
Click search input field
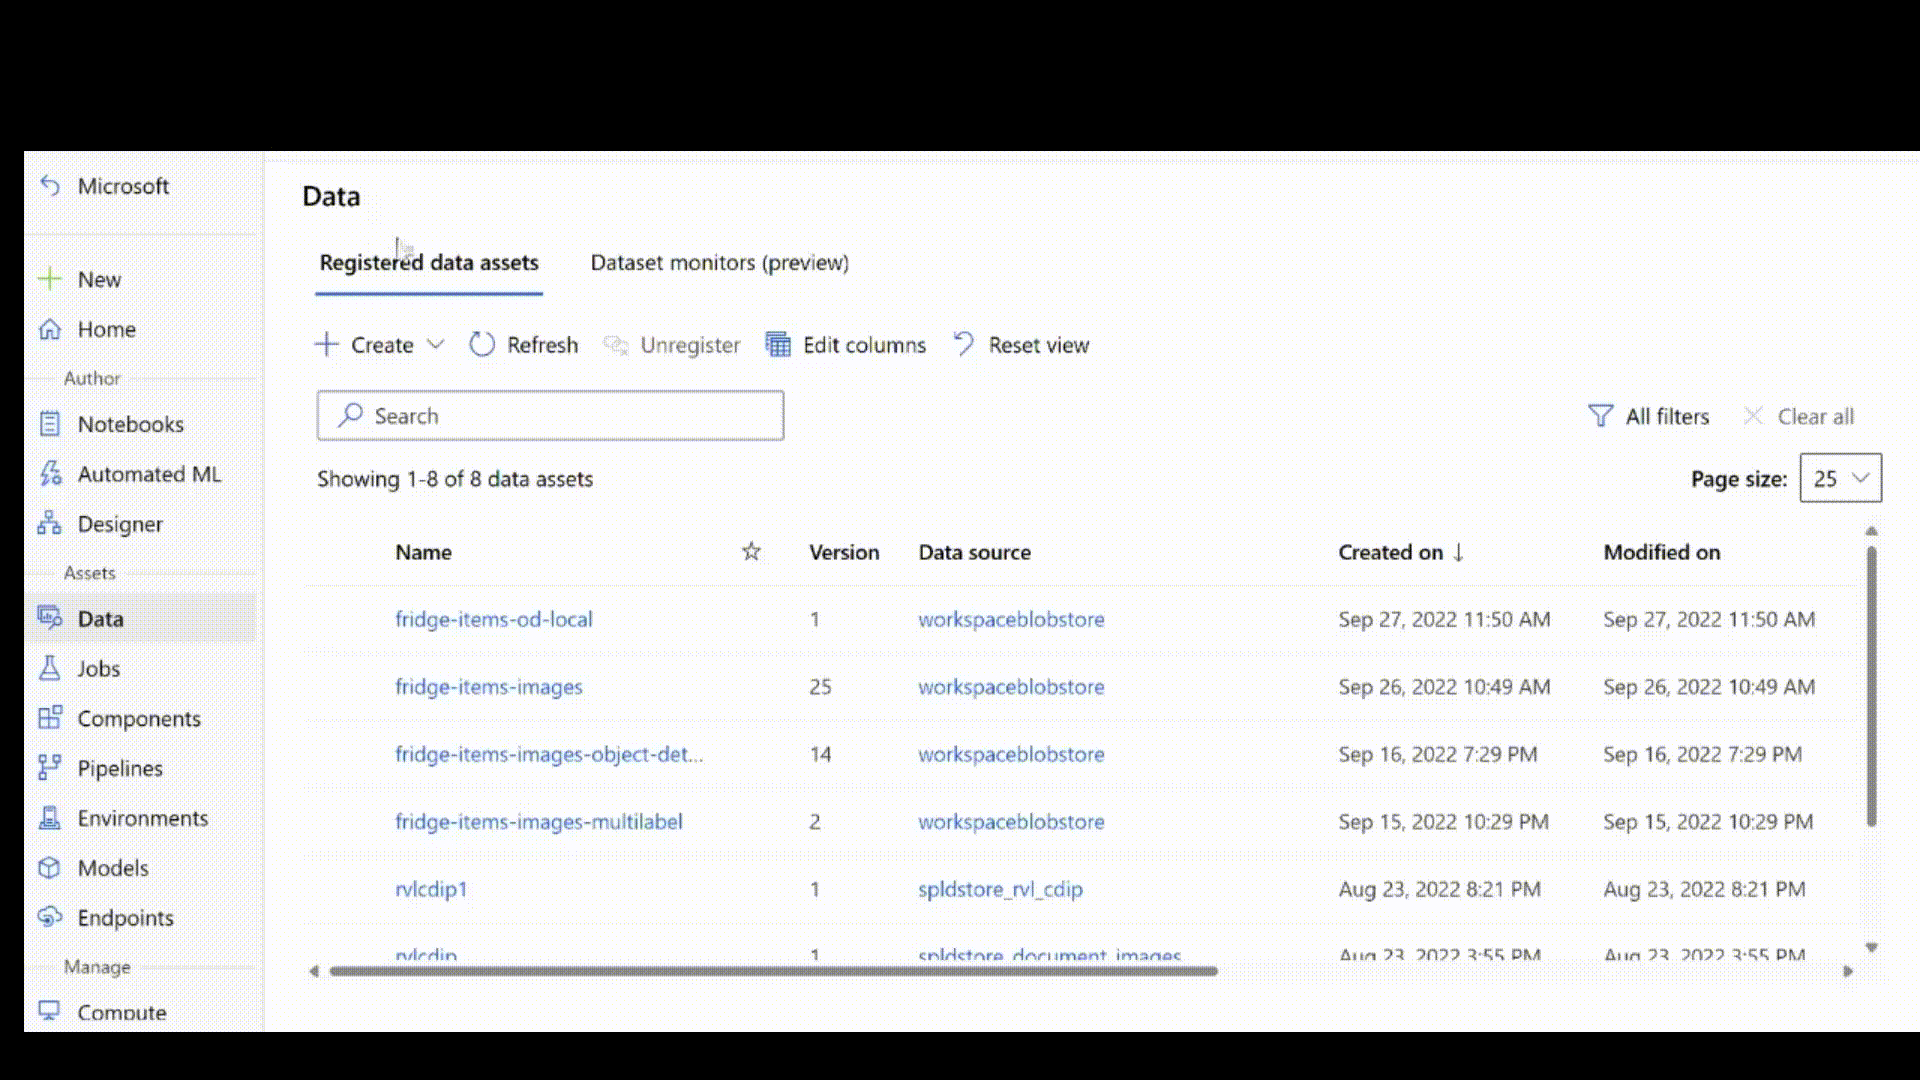[550, 415]
